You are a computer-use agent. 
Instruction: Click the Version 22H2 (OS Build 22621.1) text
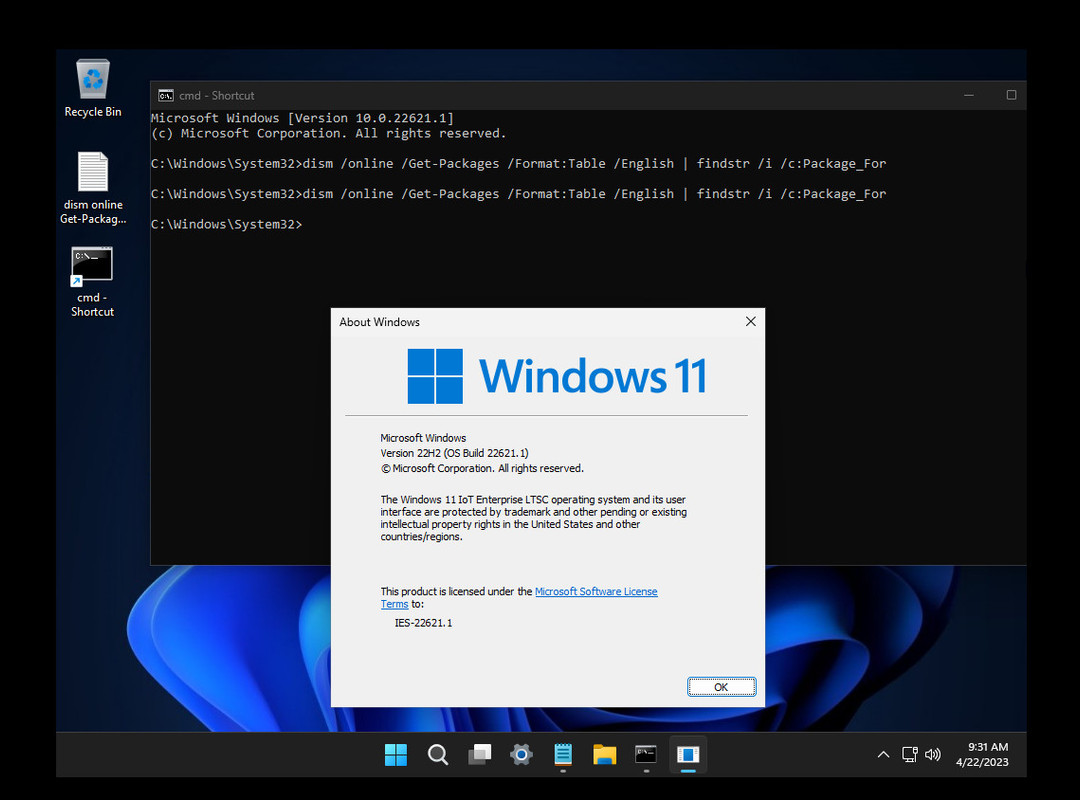pyautogui.click(x=455, y=453)
